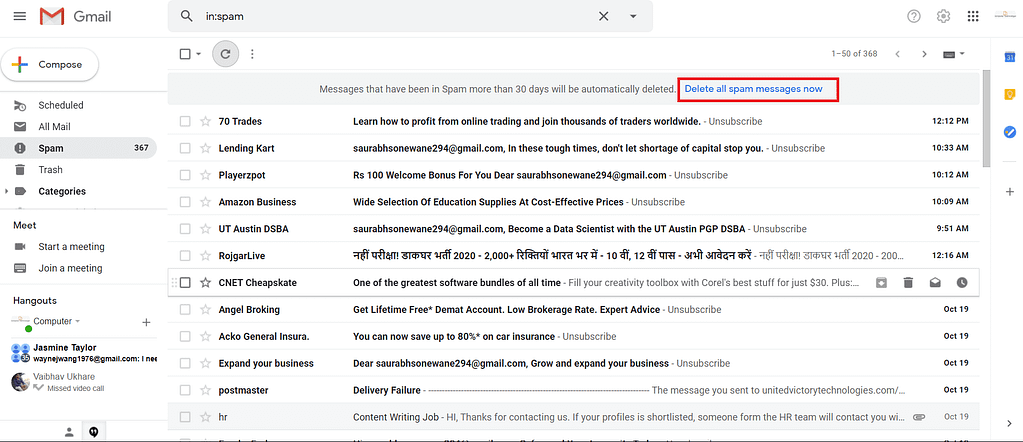Open the Jasmine Taylor conversation
The image size is (1023, 442).
click(84, 353)
